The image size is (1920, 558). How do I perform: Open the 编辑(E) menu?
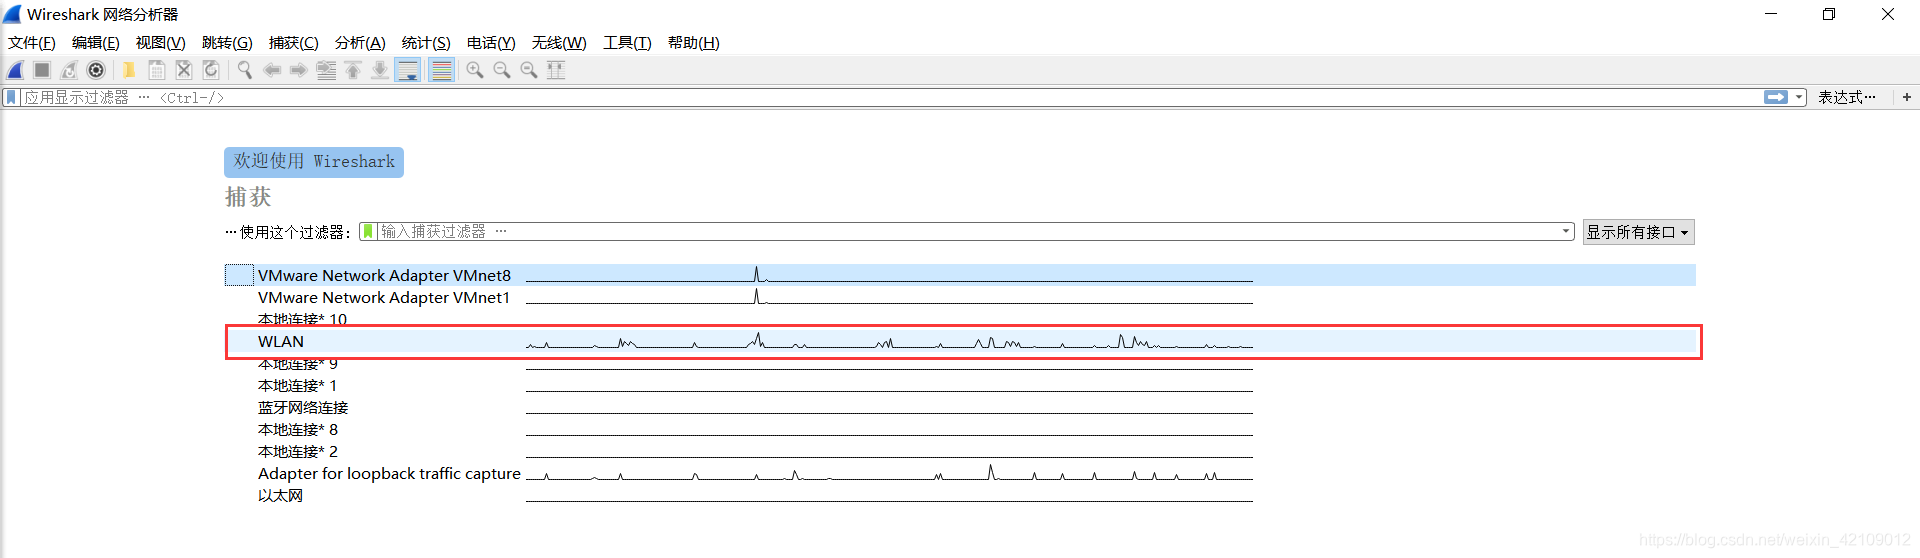tap(96, 42)
